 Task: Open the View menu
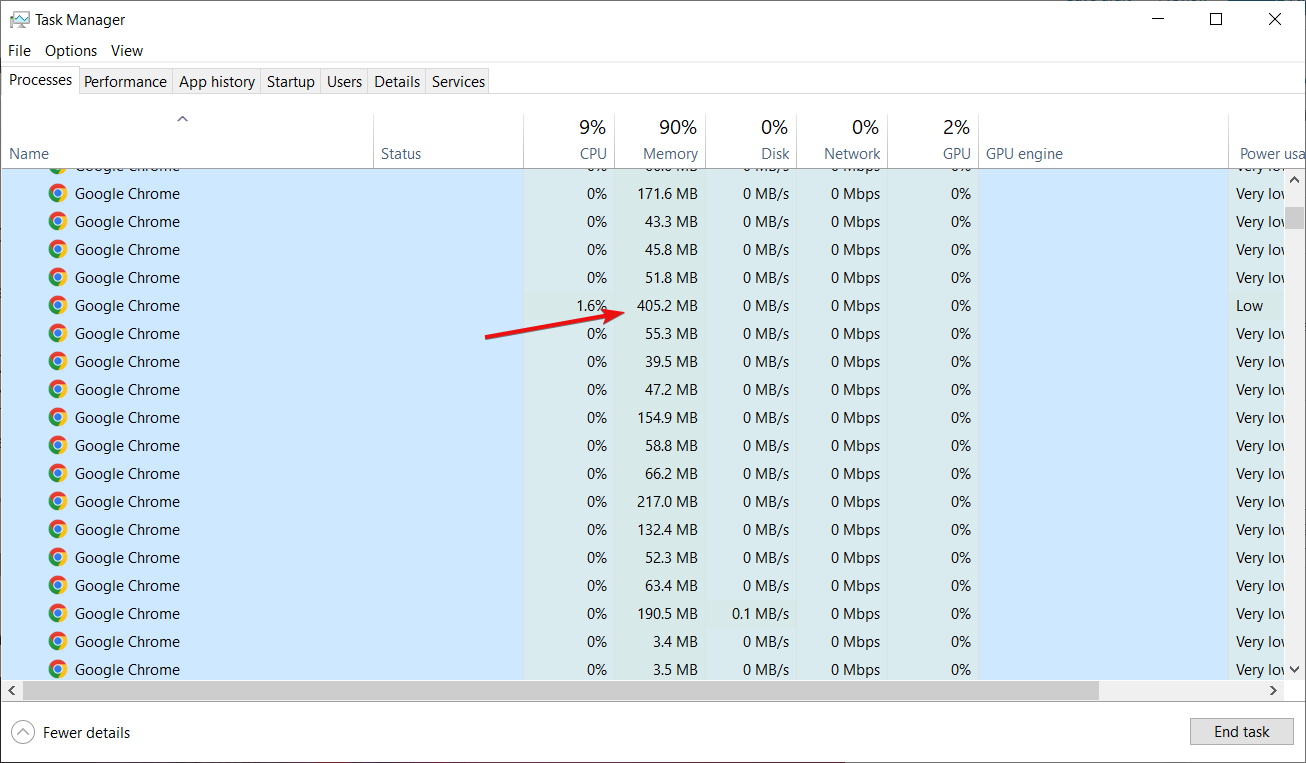127,51
